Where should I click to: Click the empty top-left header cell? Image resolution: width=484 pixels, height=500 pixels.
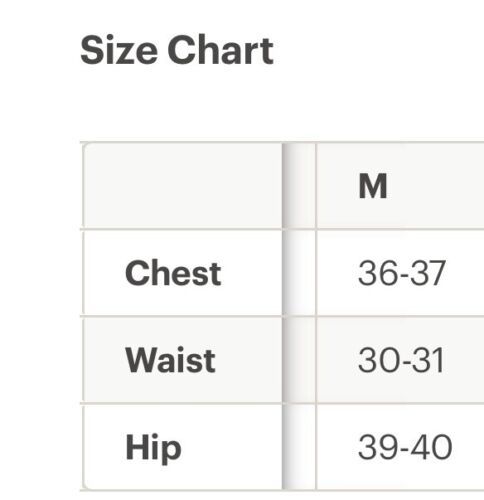coord(182,186)
